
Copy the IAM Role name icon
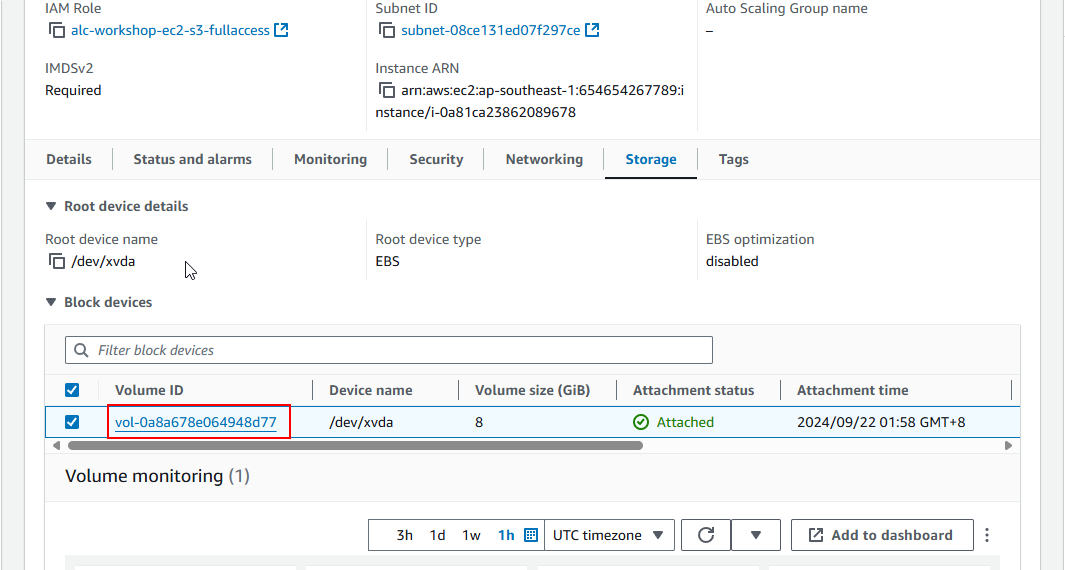[x=57, y=30]
